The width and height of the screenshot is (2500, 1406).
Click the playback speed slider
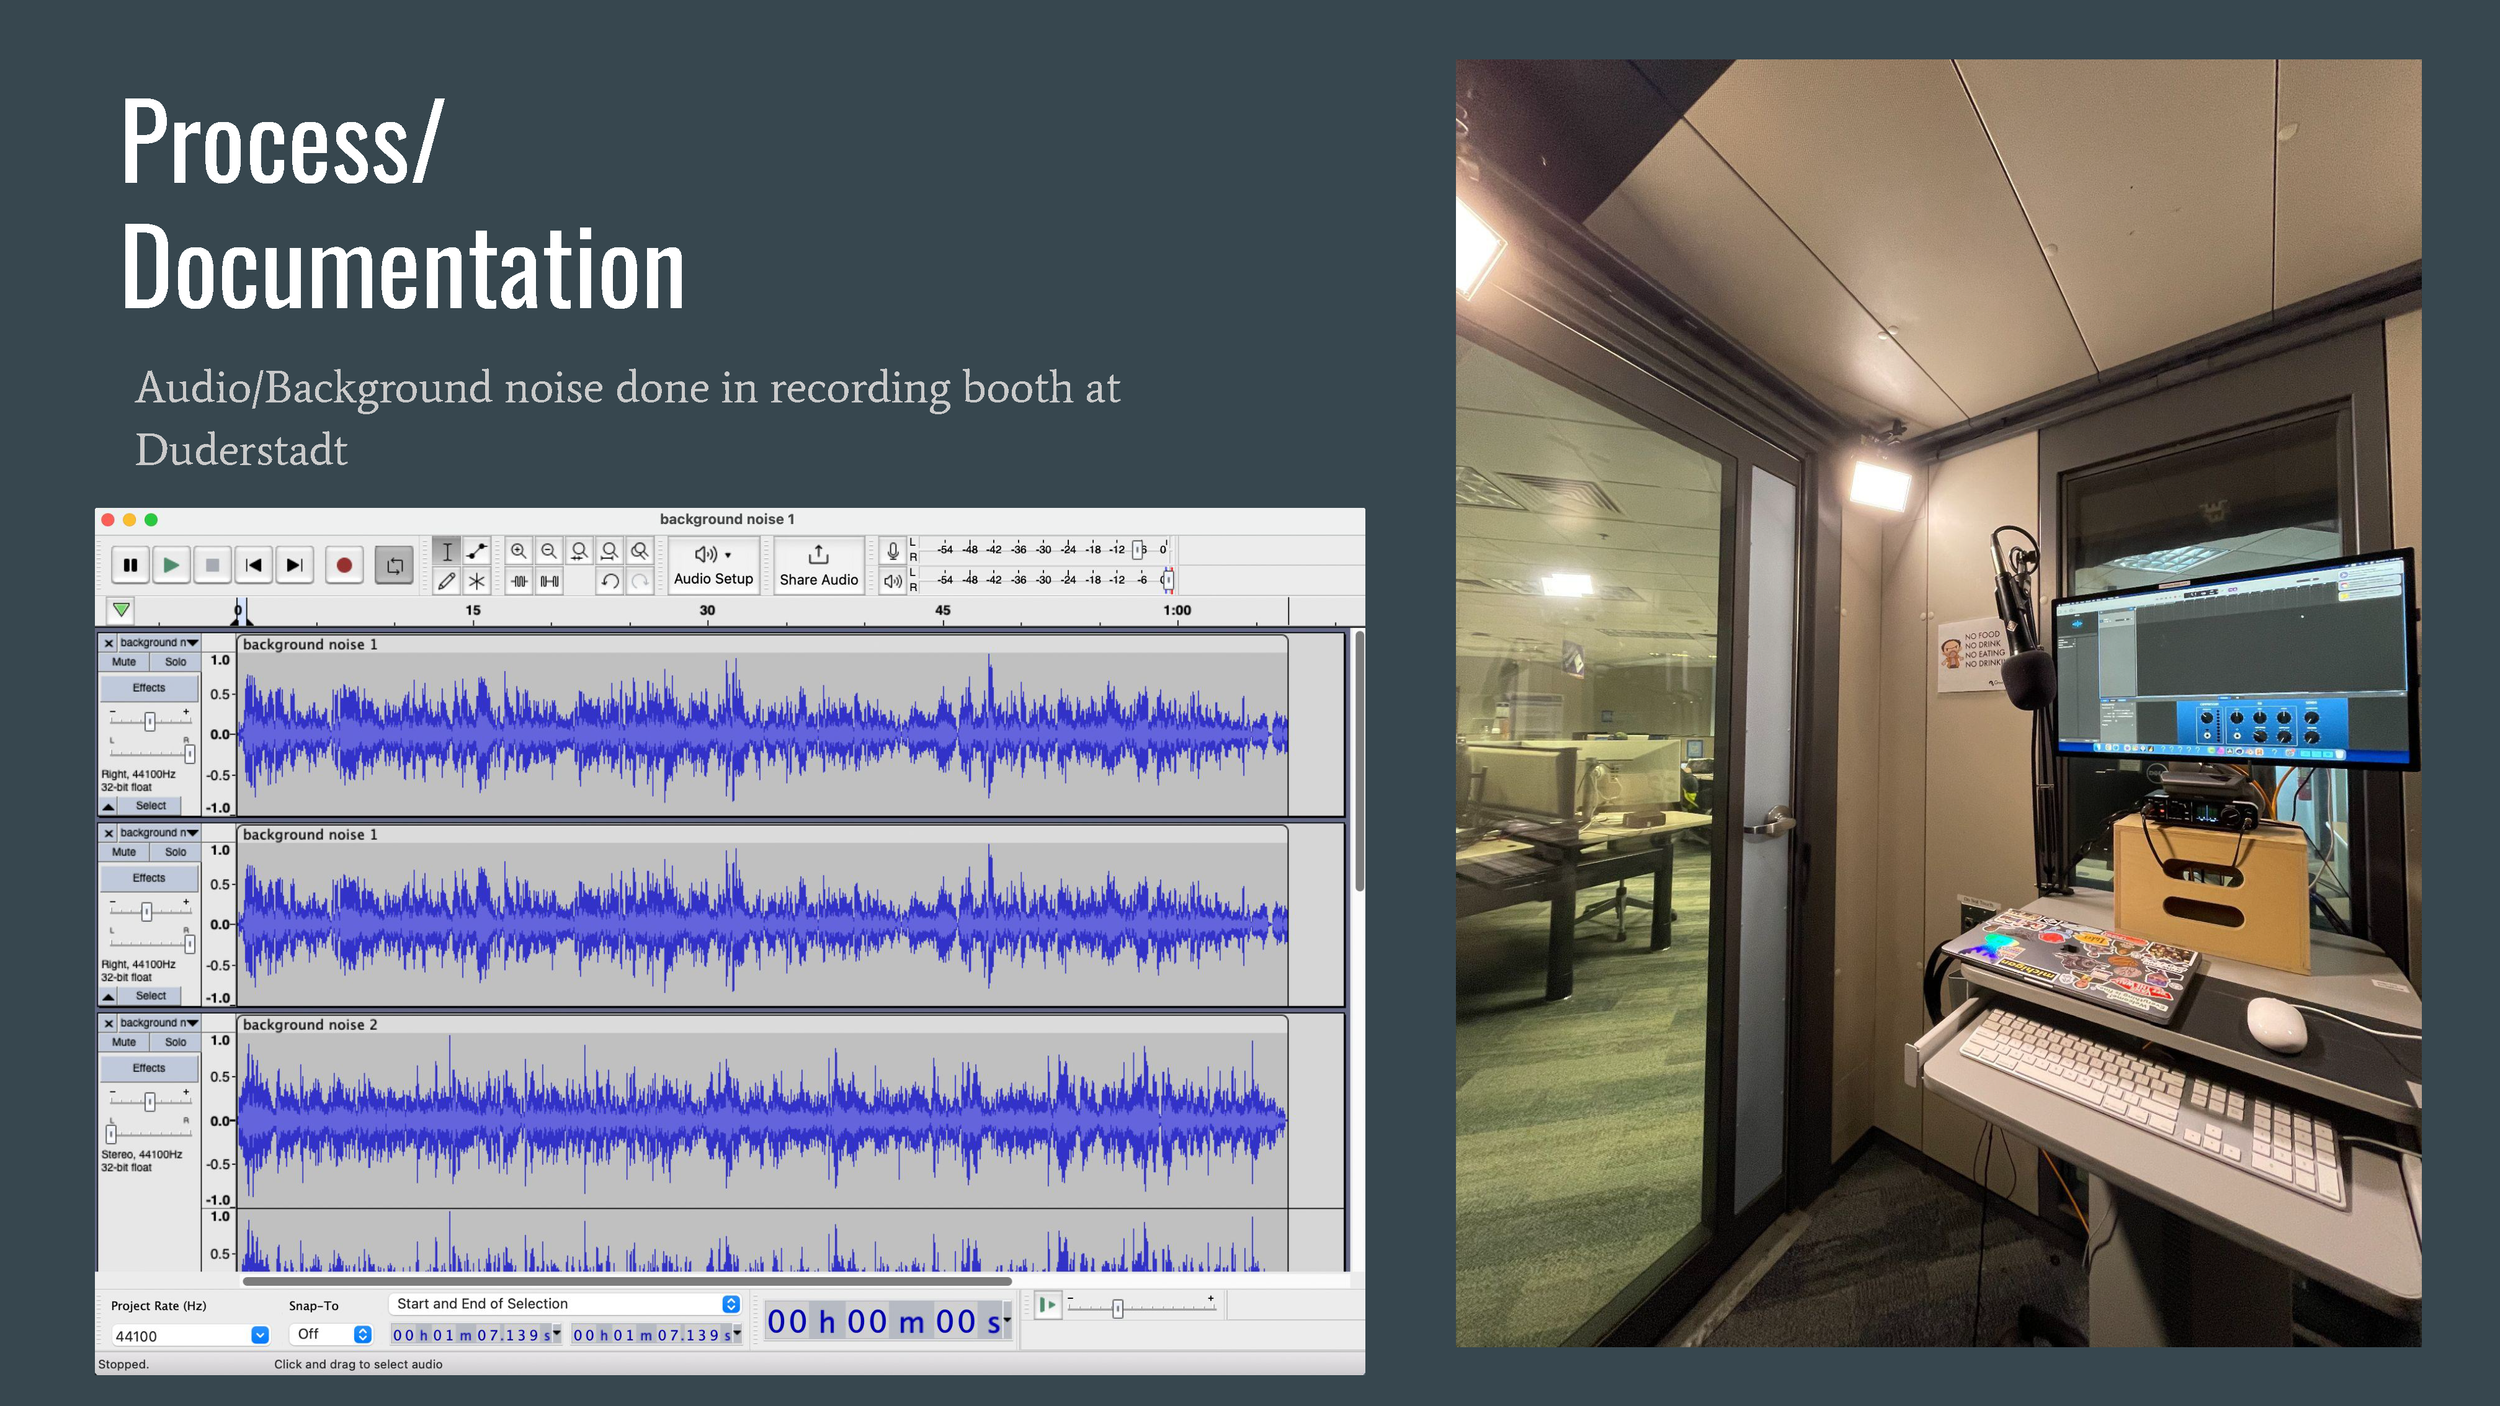pos(1118,1308)
